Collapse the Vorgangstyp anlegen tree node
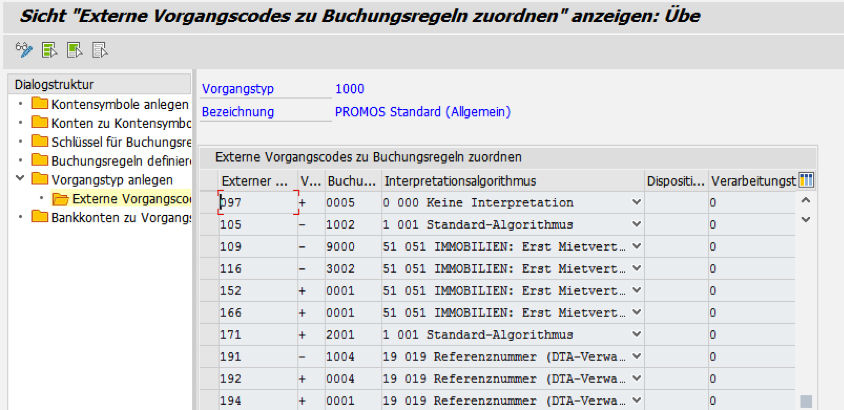The image size is (844, 410). [21, 180]
